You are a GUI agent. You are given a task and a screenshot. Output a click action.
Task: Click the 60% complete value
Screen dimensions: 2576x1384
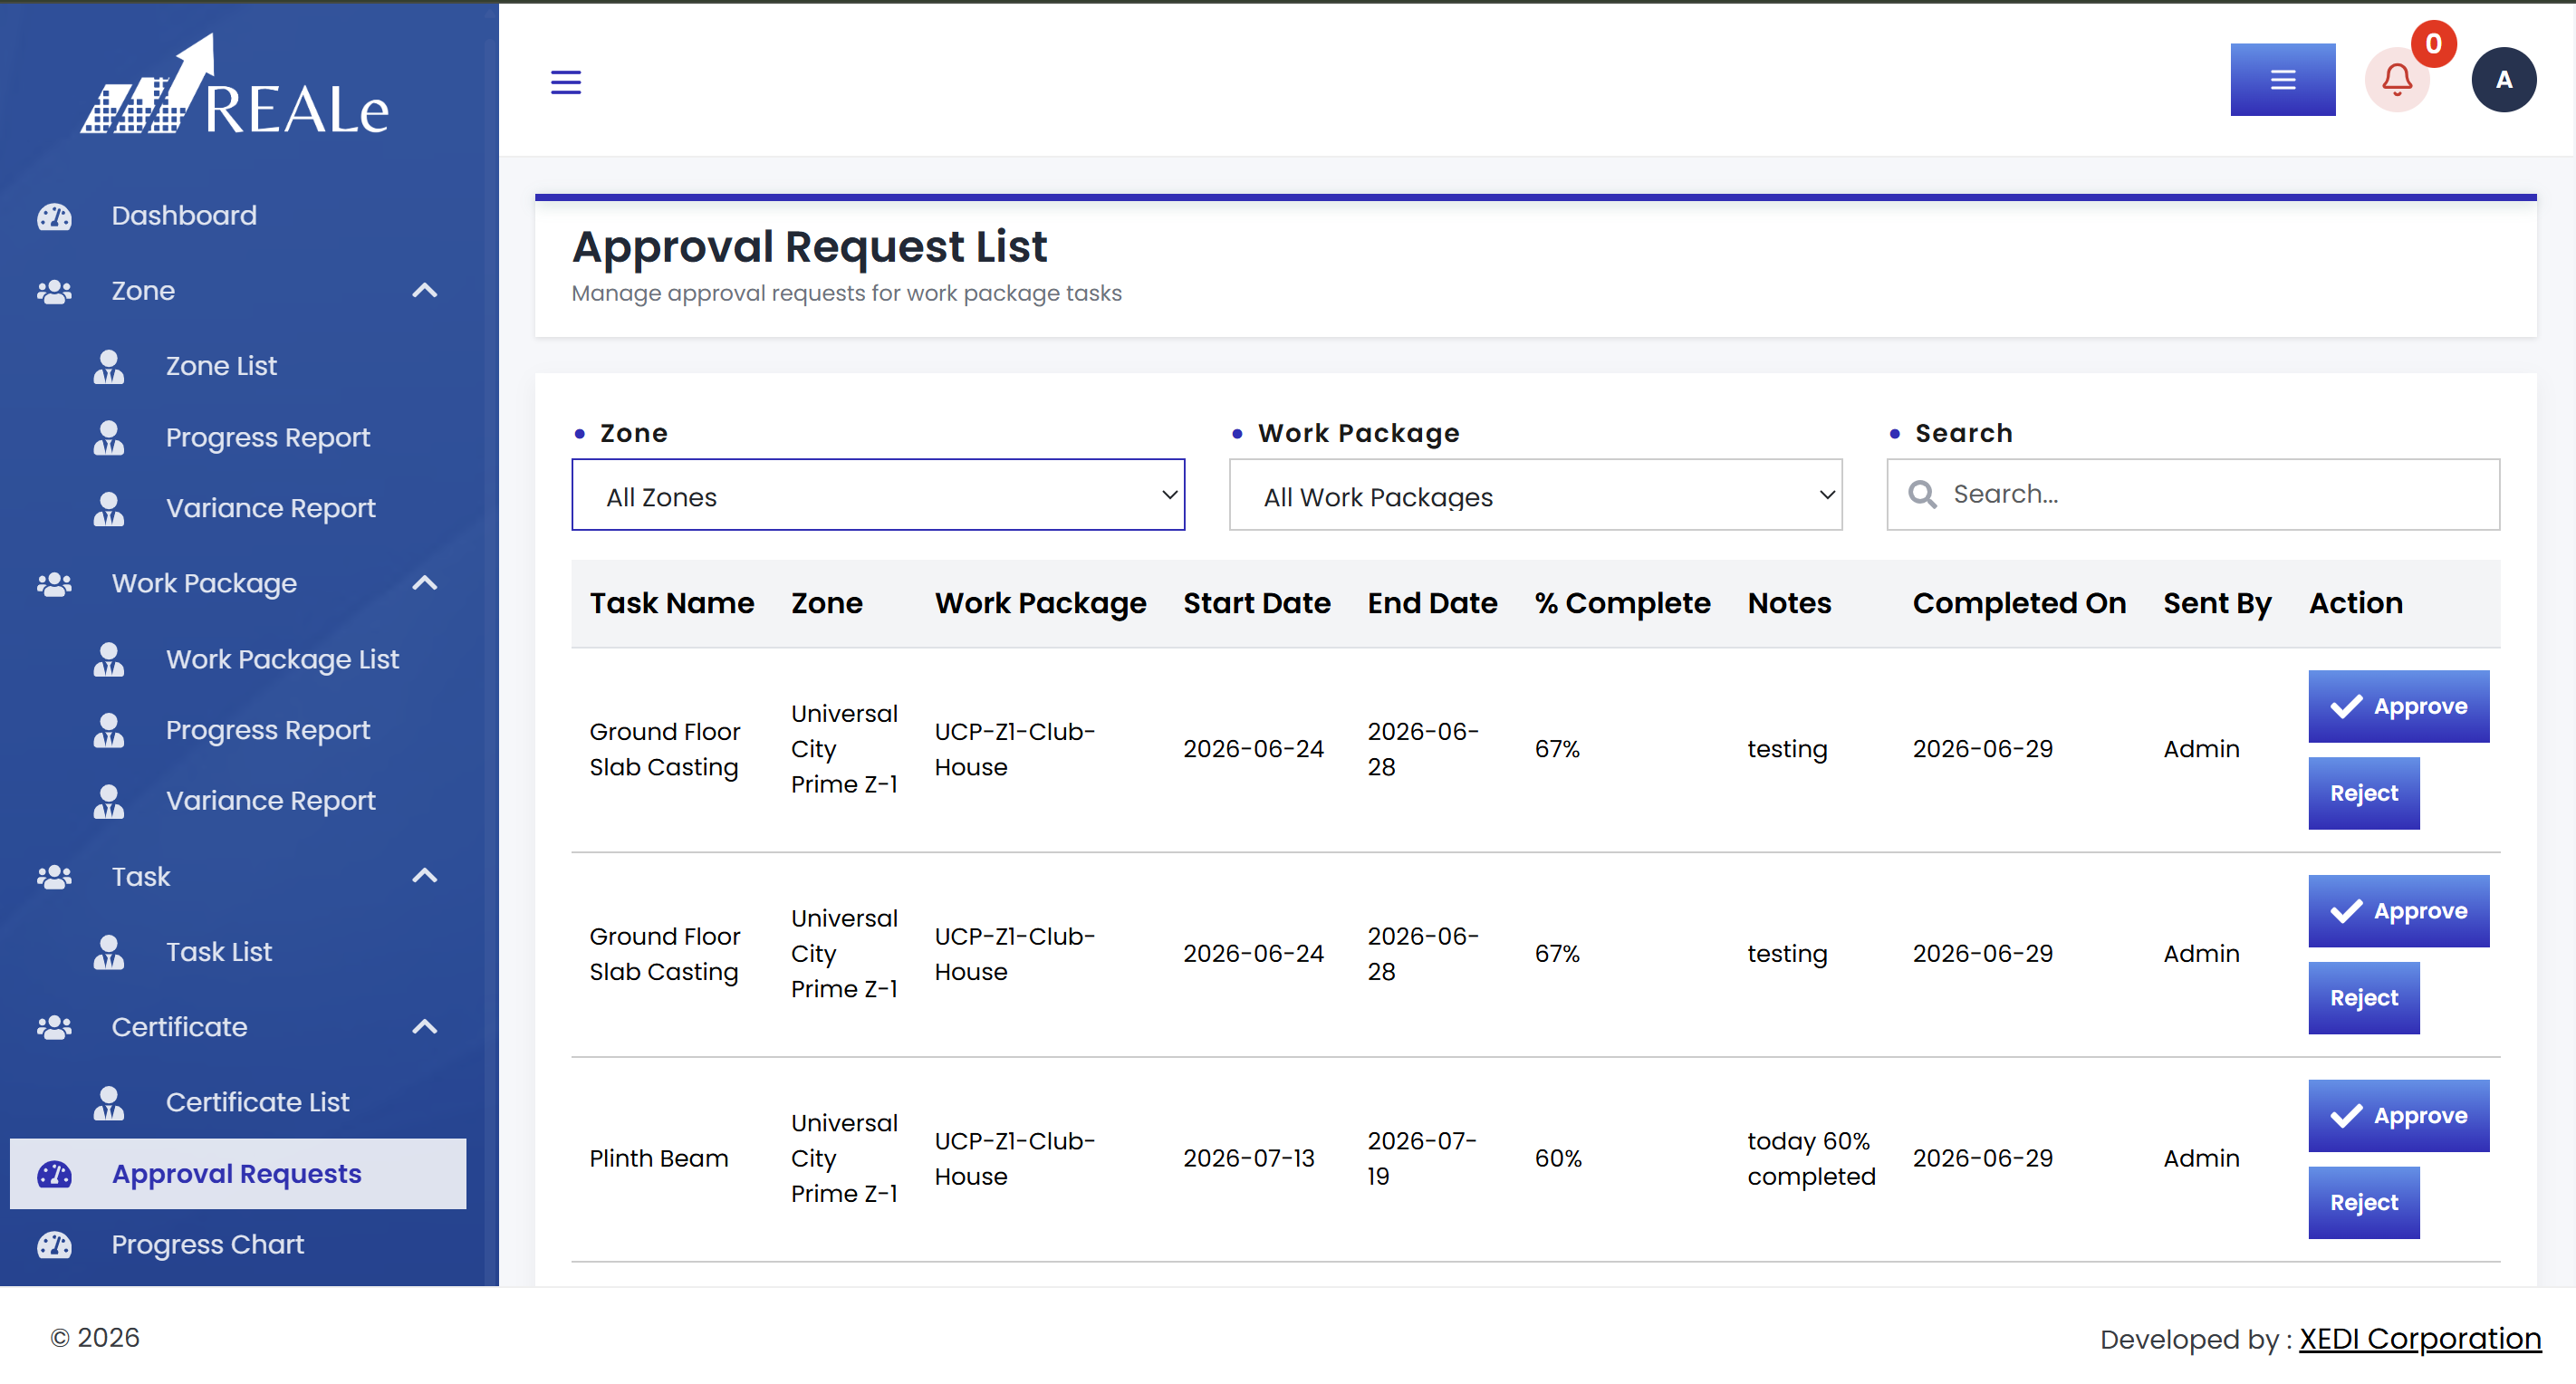(1558, 1159)
